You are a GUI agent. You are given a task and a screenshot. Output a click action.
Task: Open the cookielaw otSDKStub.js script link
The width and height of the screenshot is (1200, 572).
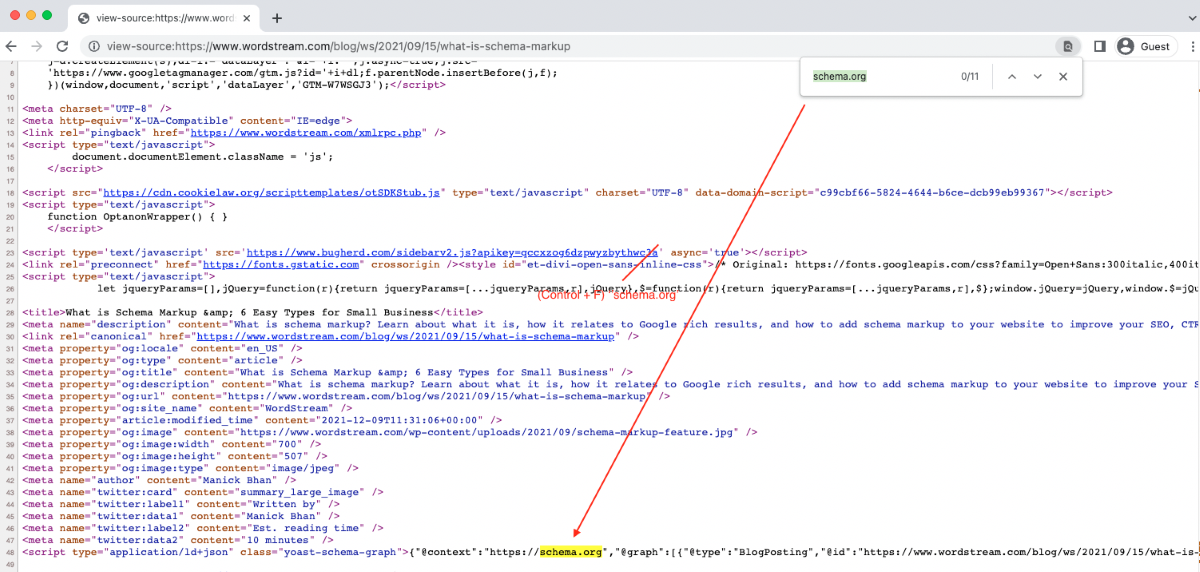[270, 192]
